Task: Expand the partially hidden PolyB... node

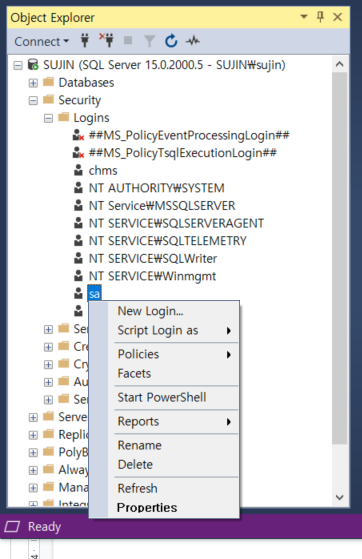Action: pos(33,452)
